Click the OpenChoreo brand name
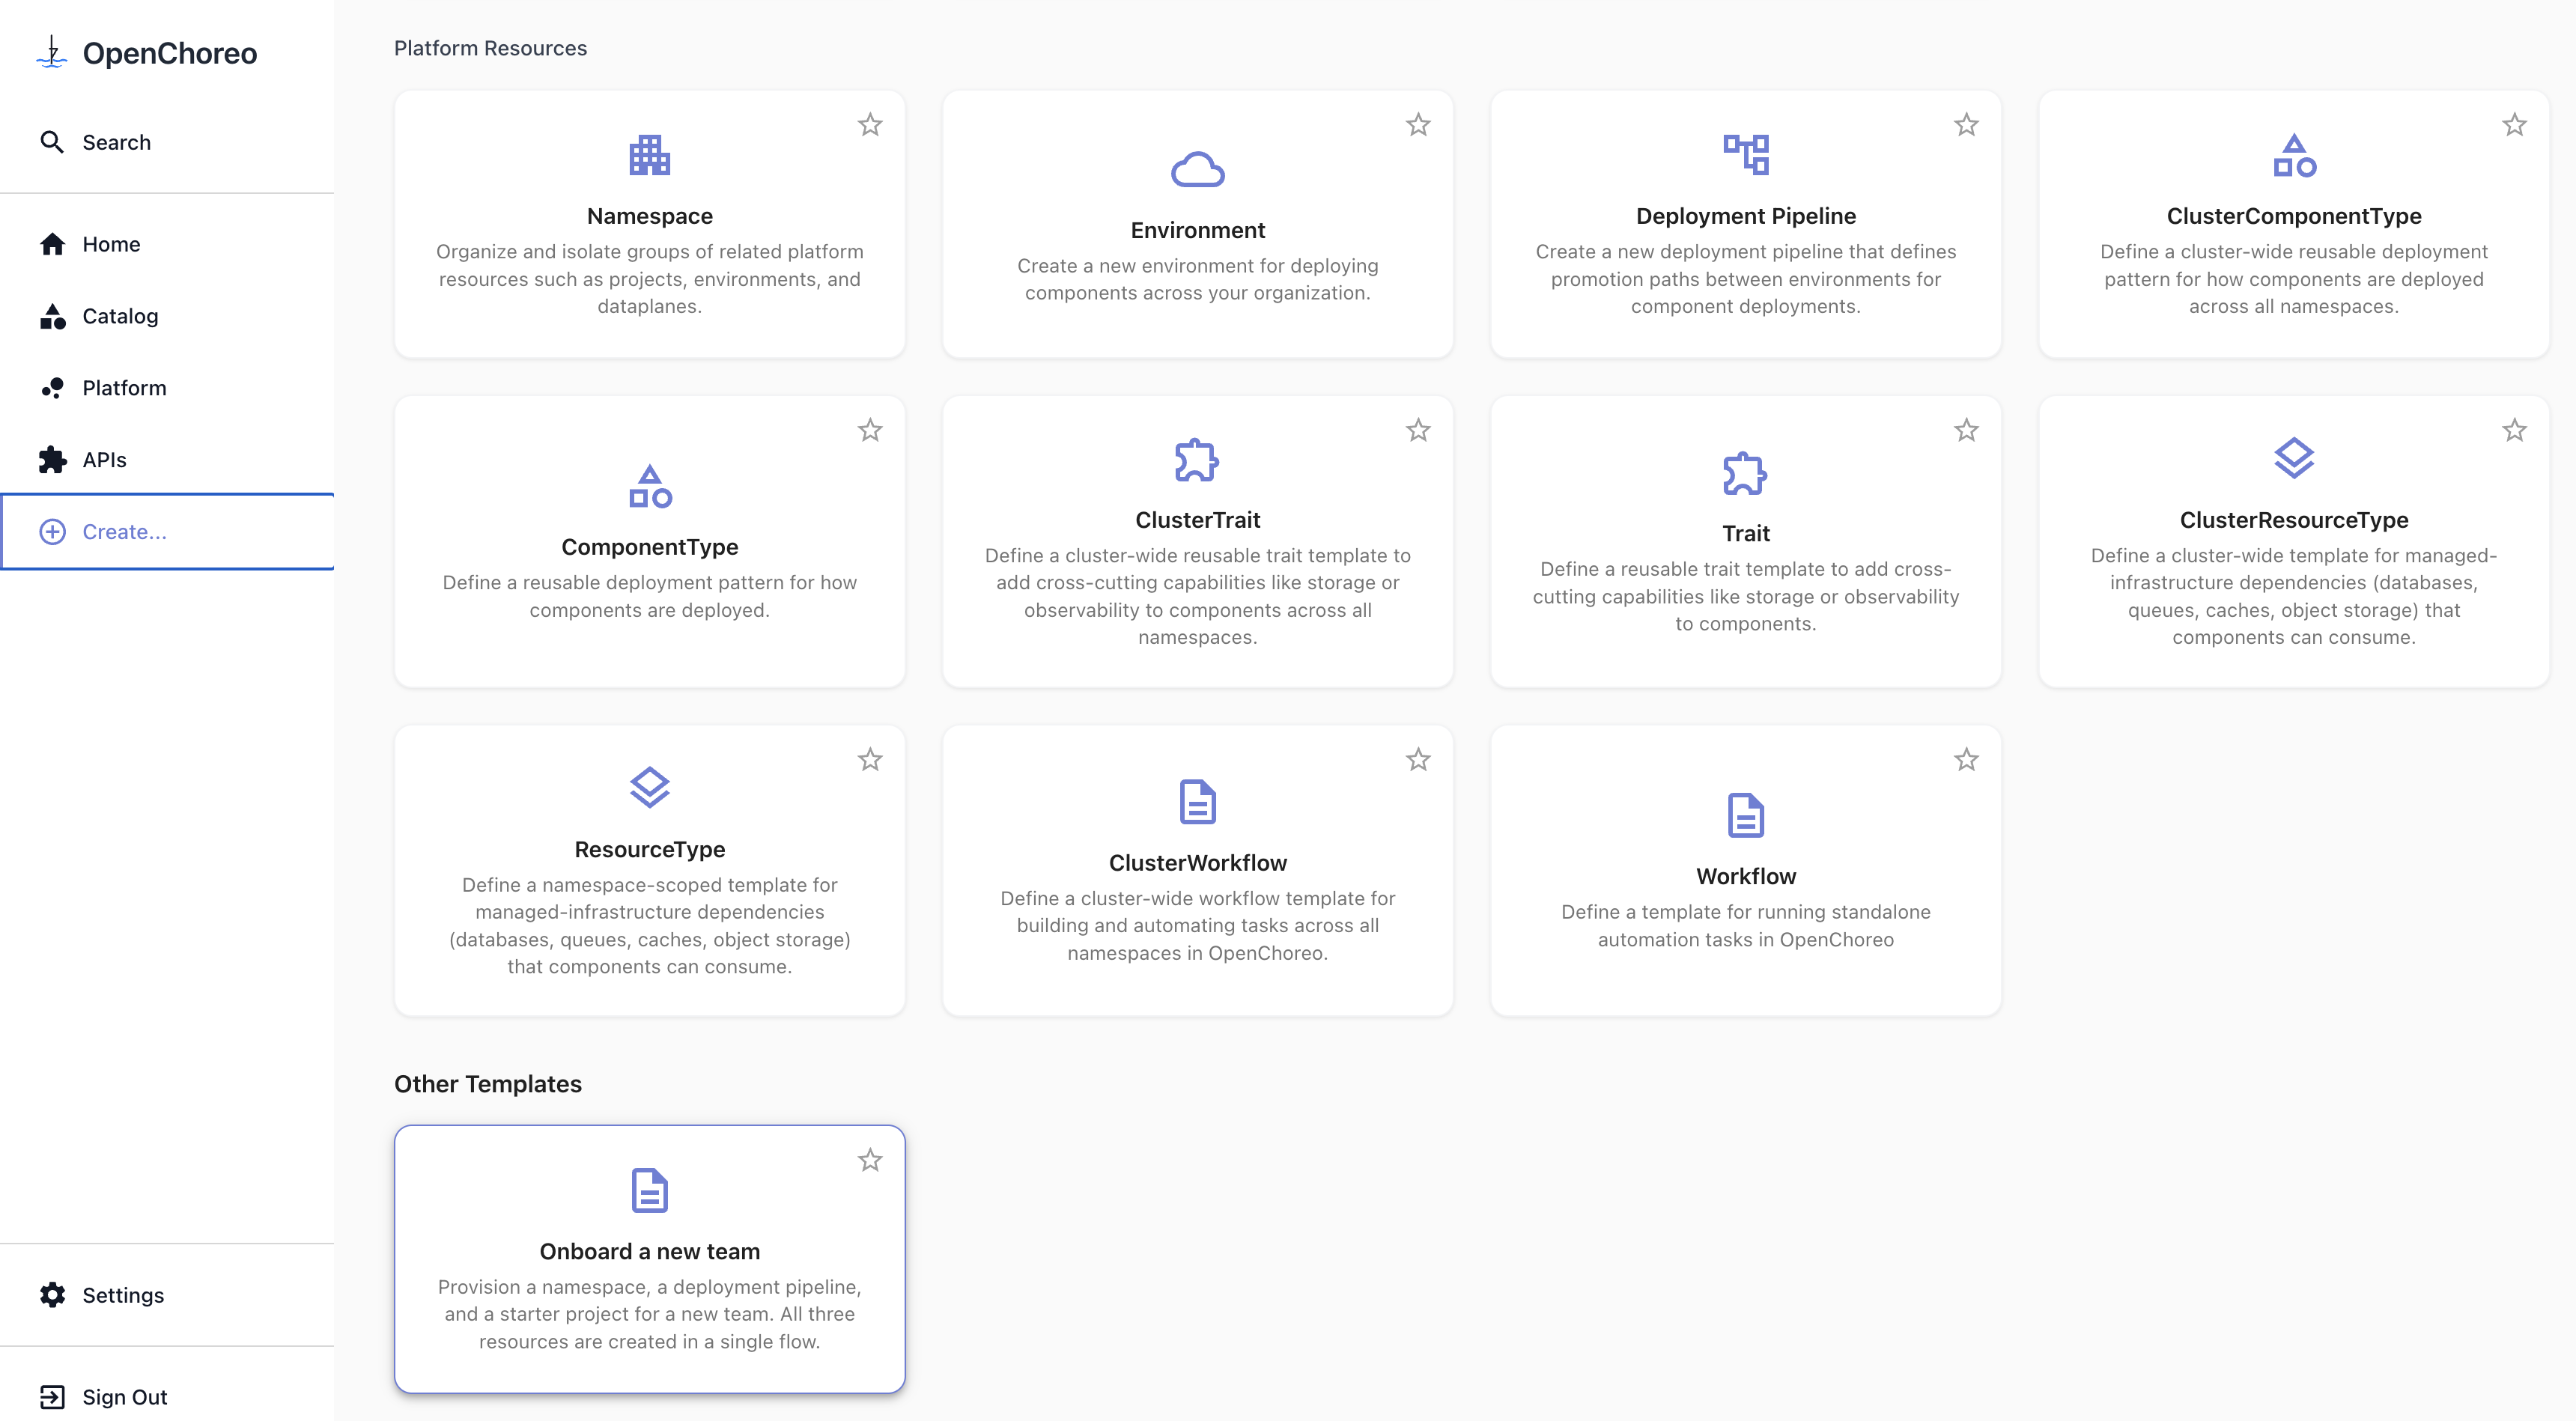This screenshot has height=1421, width=2576. 170,53
